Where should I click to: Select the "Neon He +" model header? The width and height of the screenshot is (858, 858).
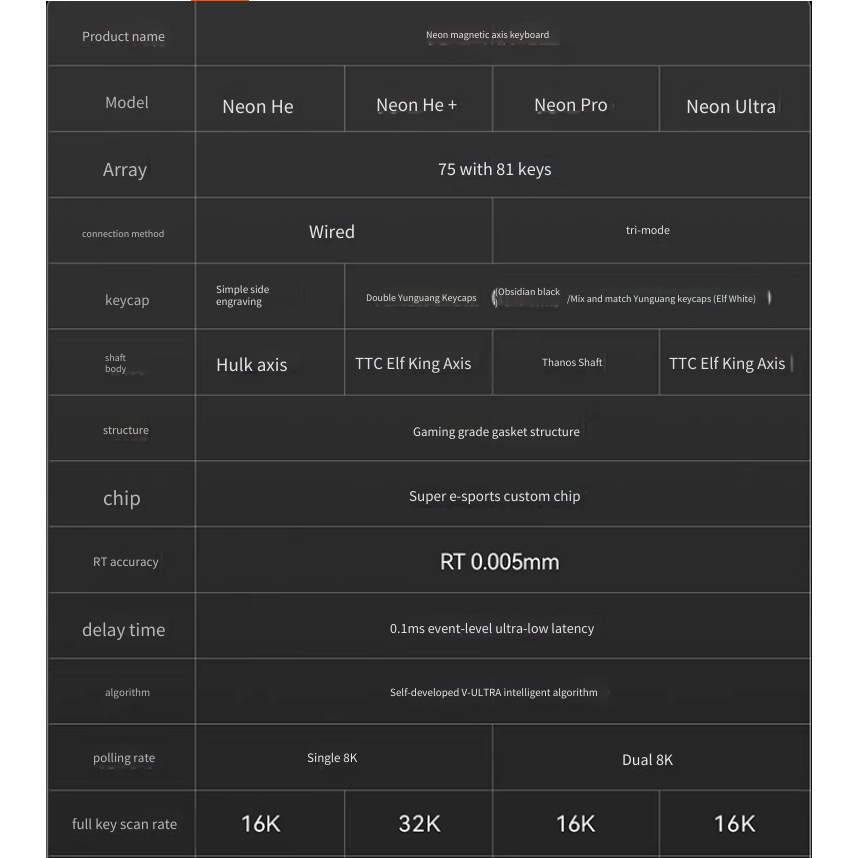tap(416, 105)
